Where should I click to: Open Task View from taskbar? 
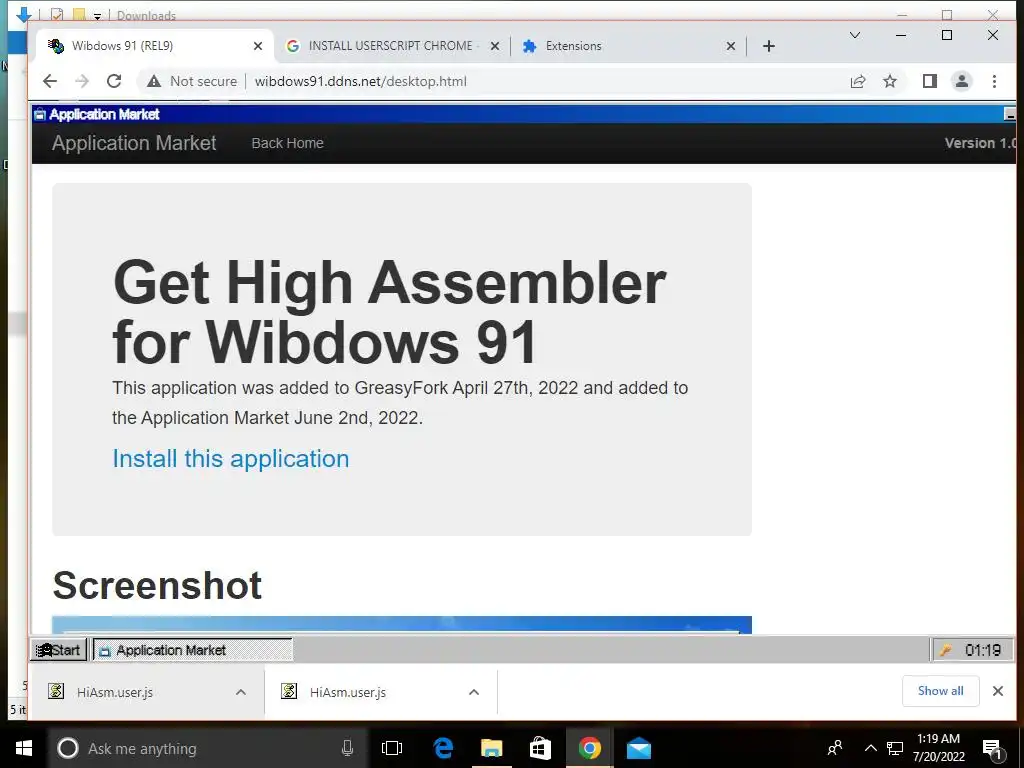tap(392, 748)
